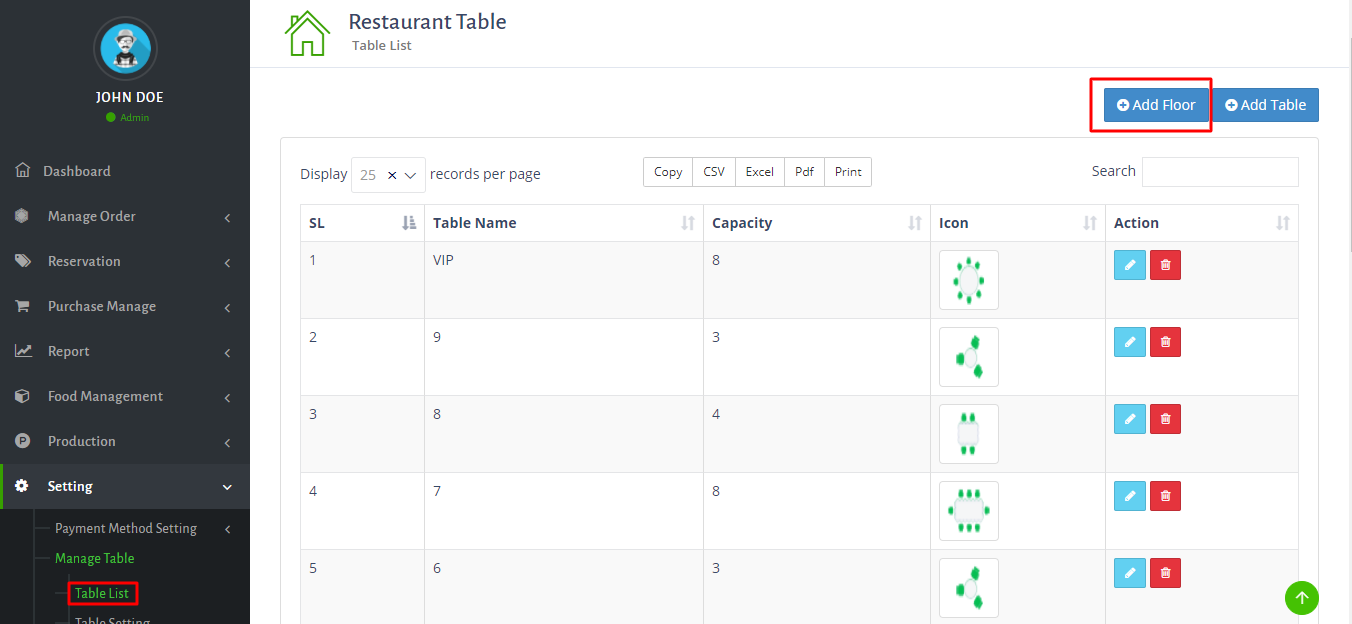Delete table 9 using the trash icon
This screenshot has height=624, width=1352.
click(1165, 342)
